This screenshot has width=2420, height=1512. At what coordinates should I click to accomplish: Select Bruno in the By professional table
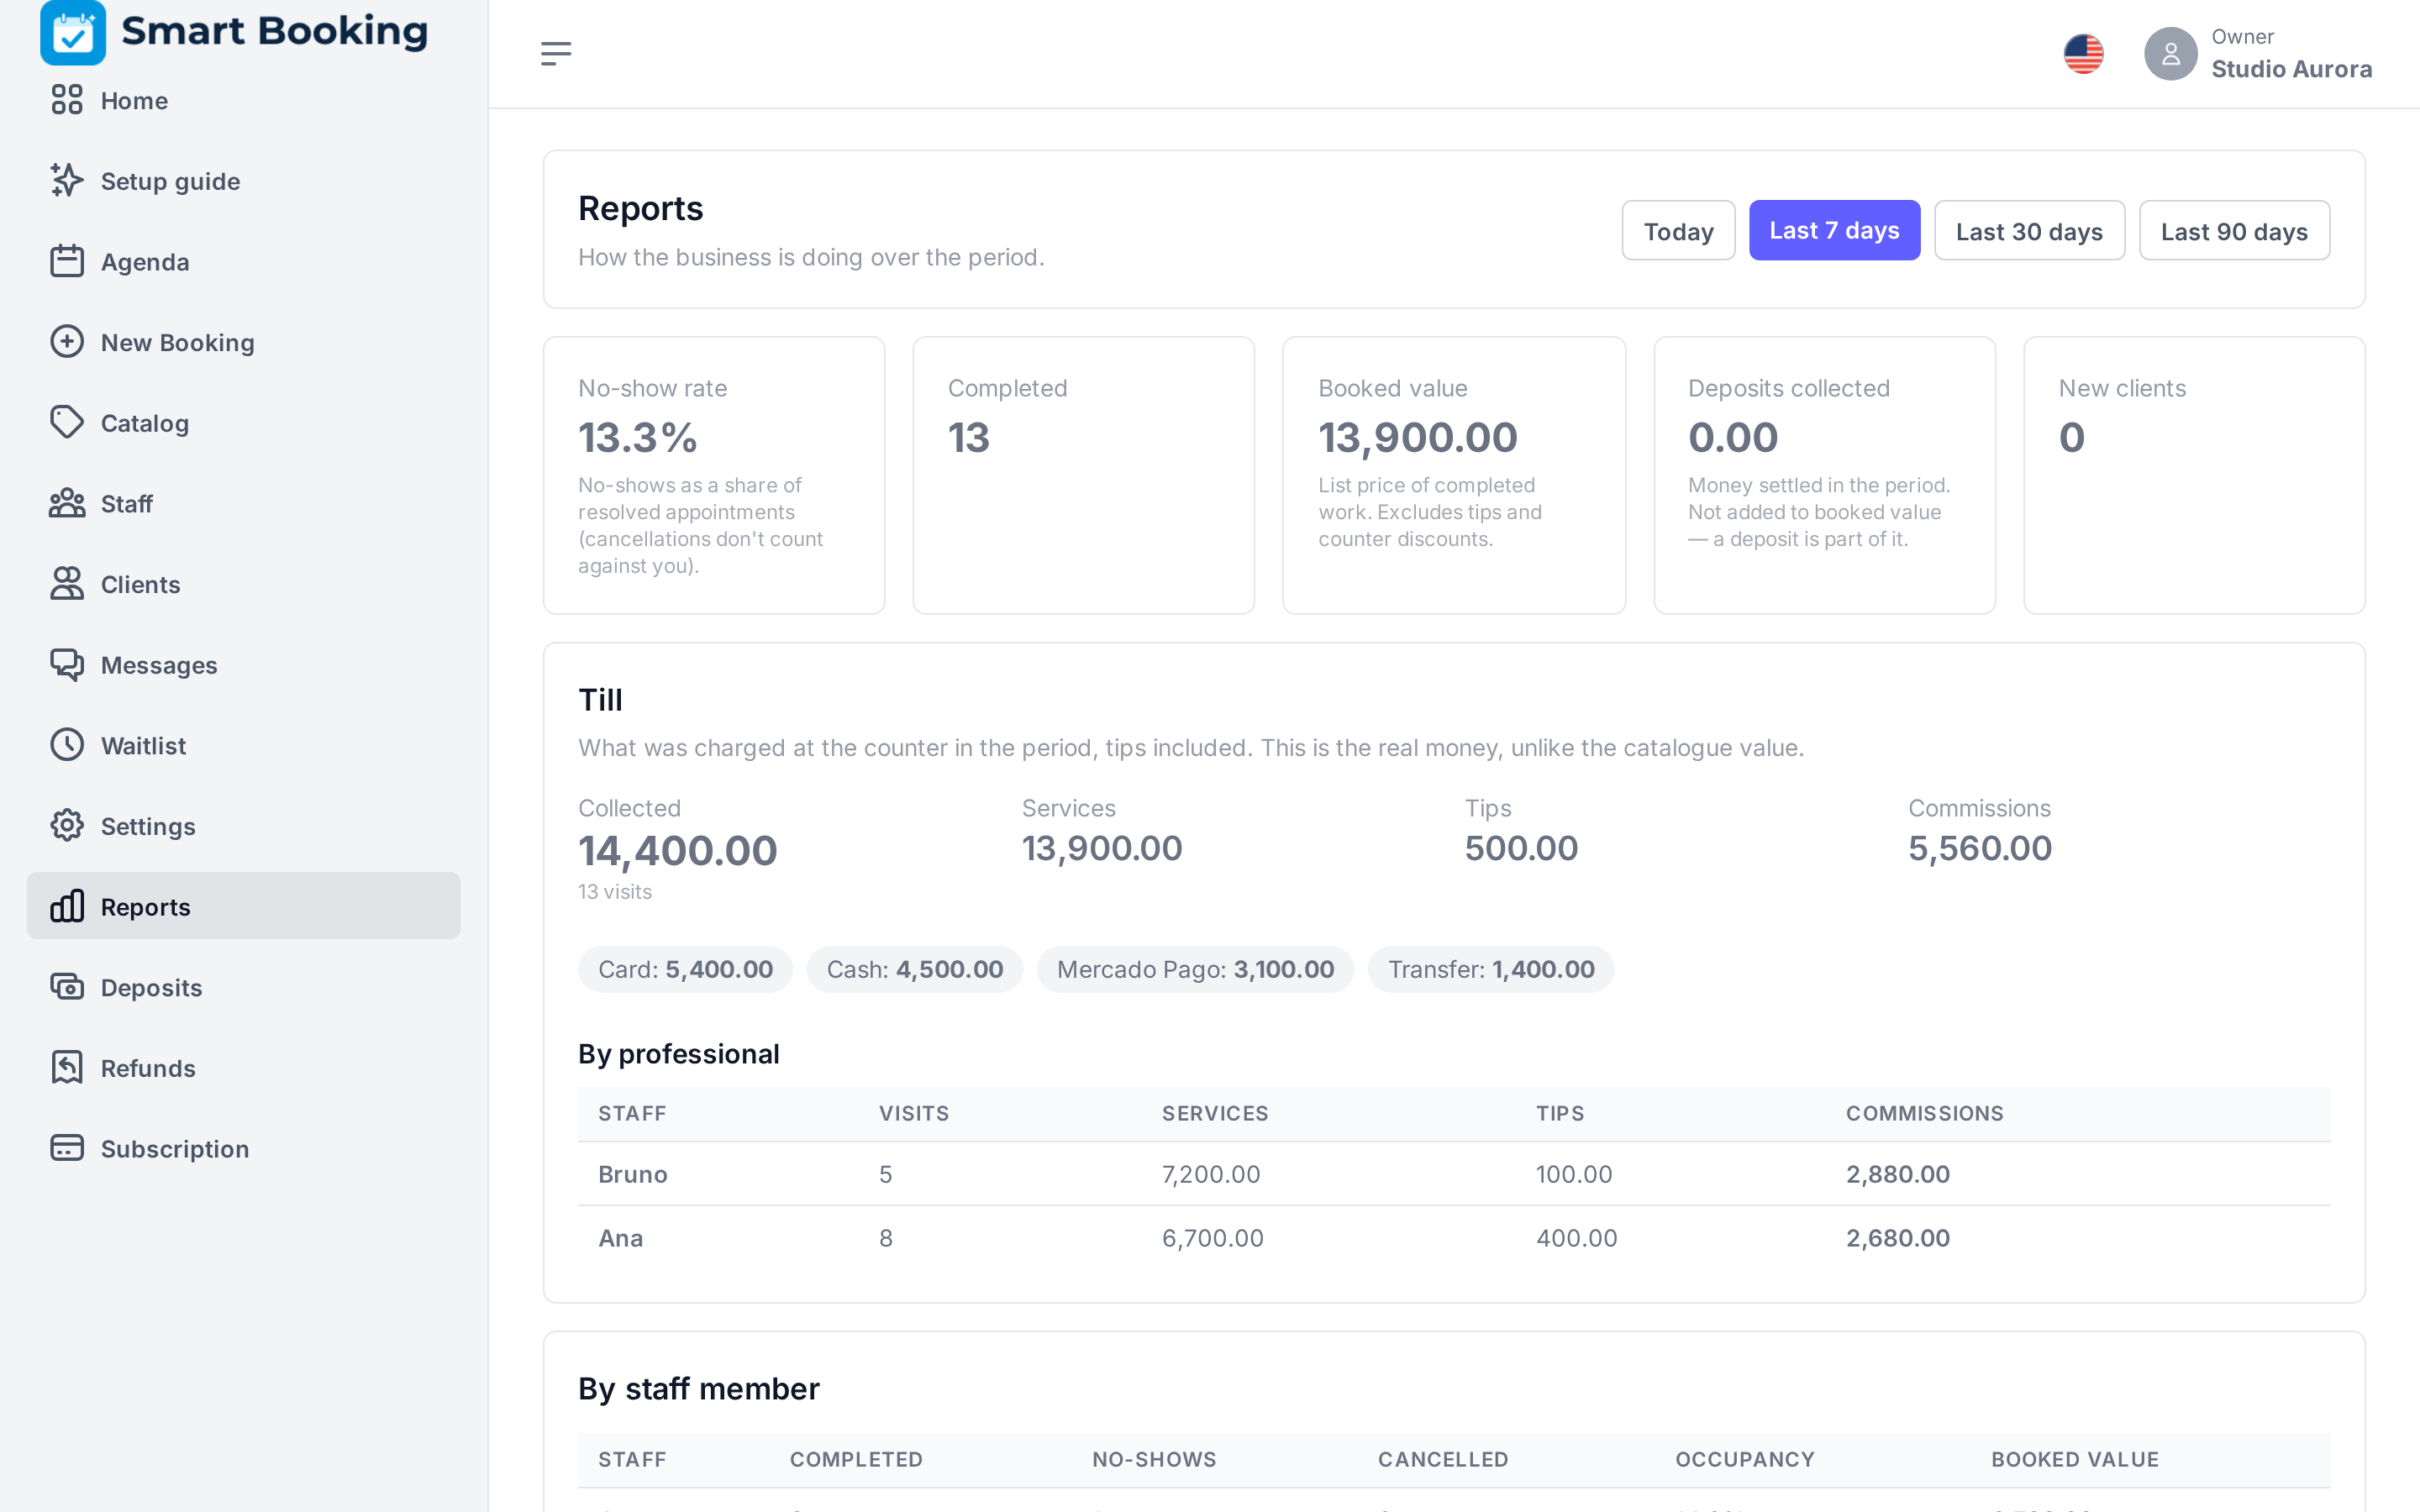[x=632, y=1174]
